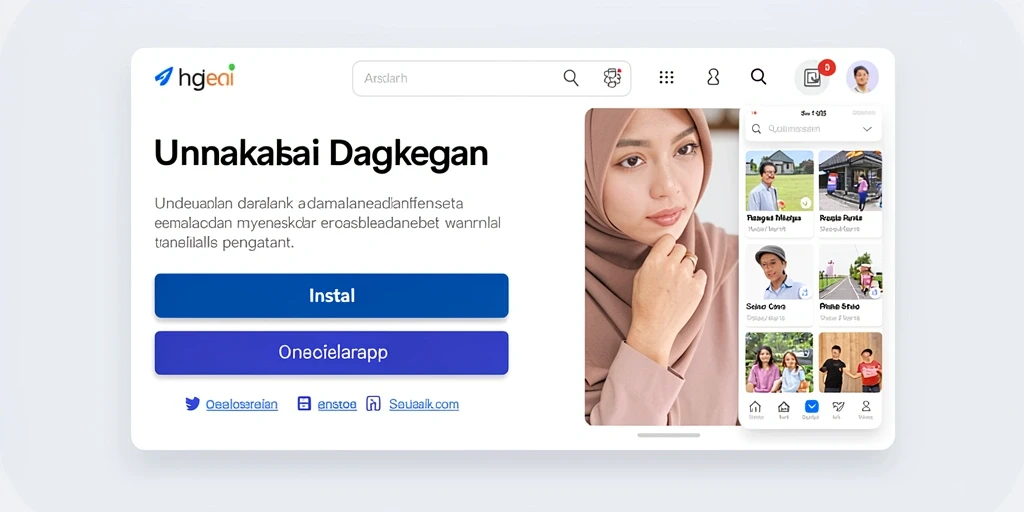1024x512 pixels.
Task: Open the chat bubbles icon in search box
Action: coord(612,78)
